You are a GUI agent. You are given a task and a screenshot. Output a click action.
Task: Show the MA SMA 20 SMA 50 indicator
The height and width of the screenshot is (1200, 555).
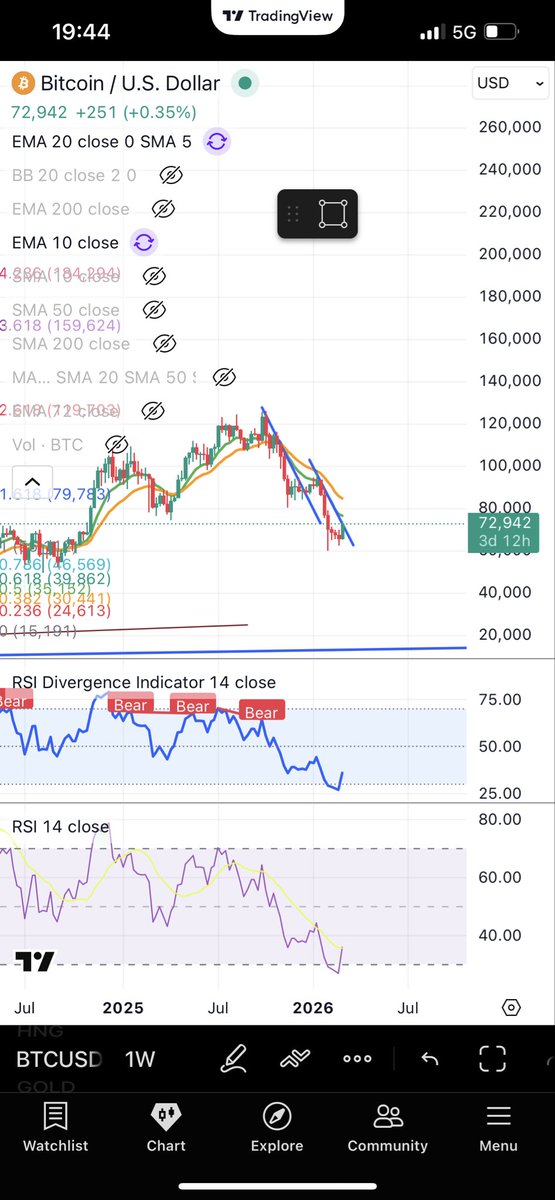224,377
